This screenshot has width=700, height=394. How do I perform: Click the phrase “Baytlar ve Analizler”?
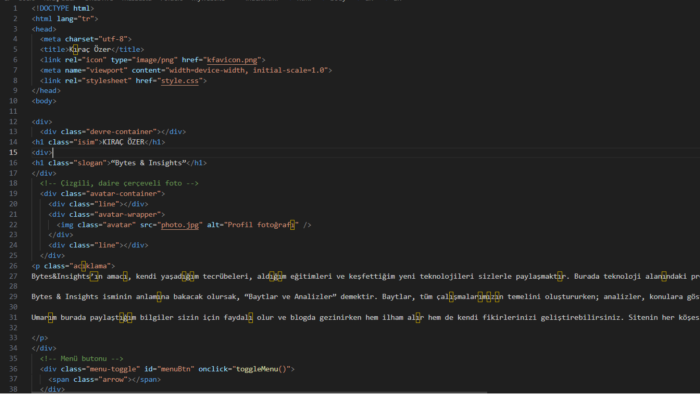click(290, 297)
